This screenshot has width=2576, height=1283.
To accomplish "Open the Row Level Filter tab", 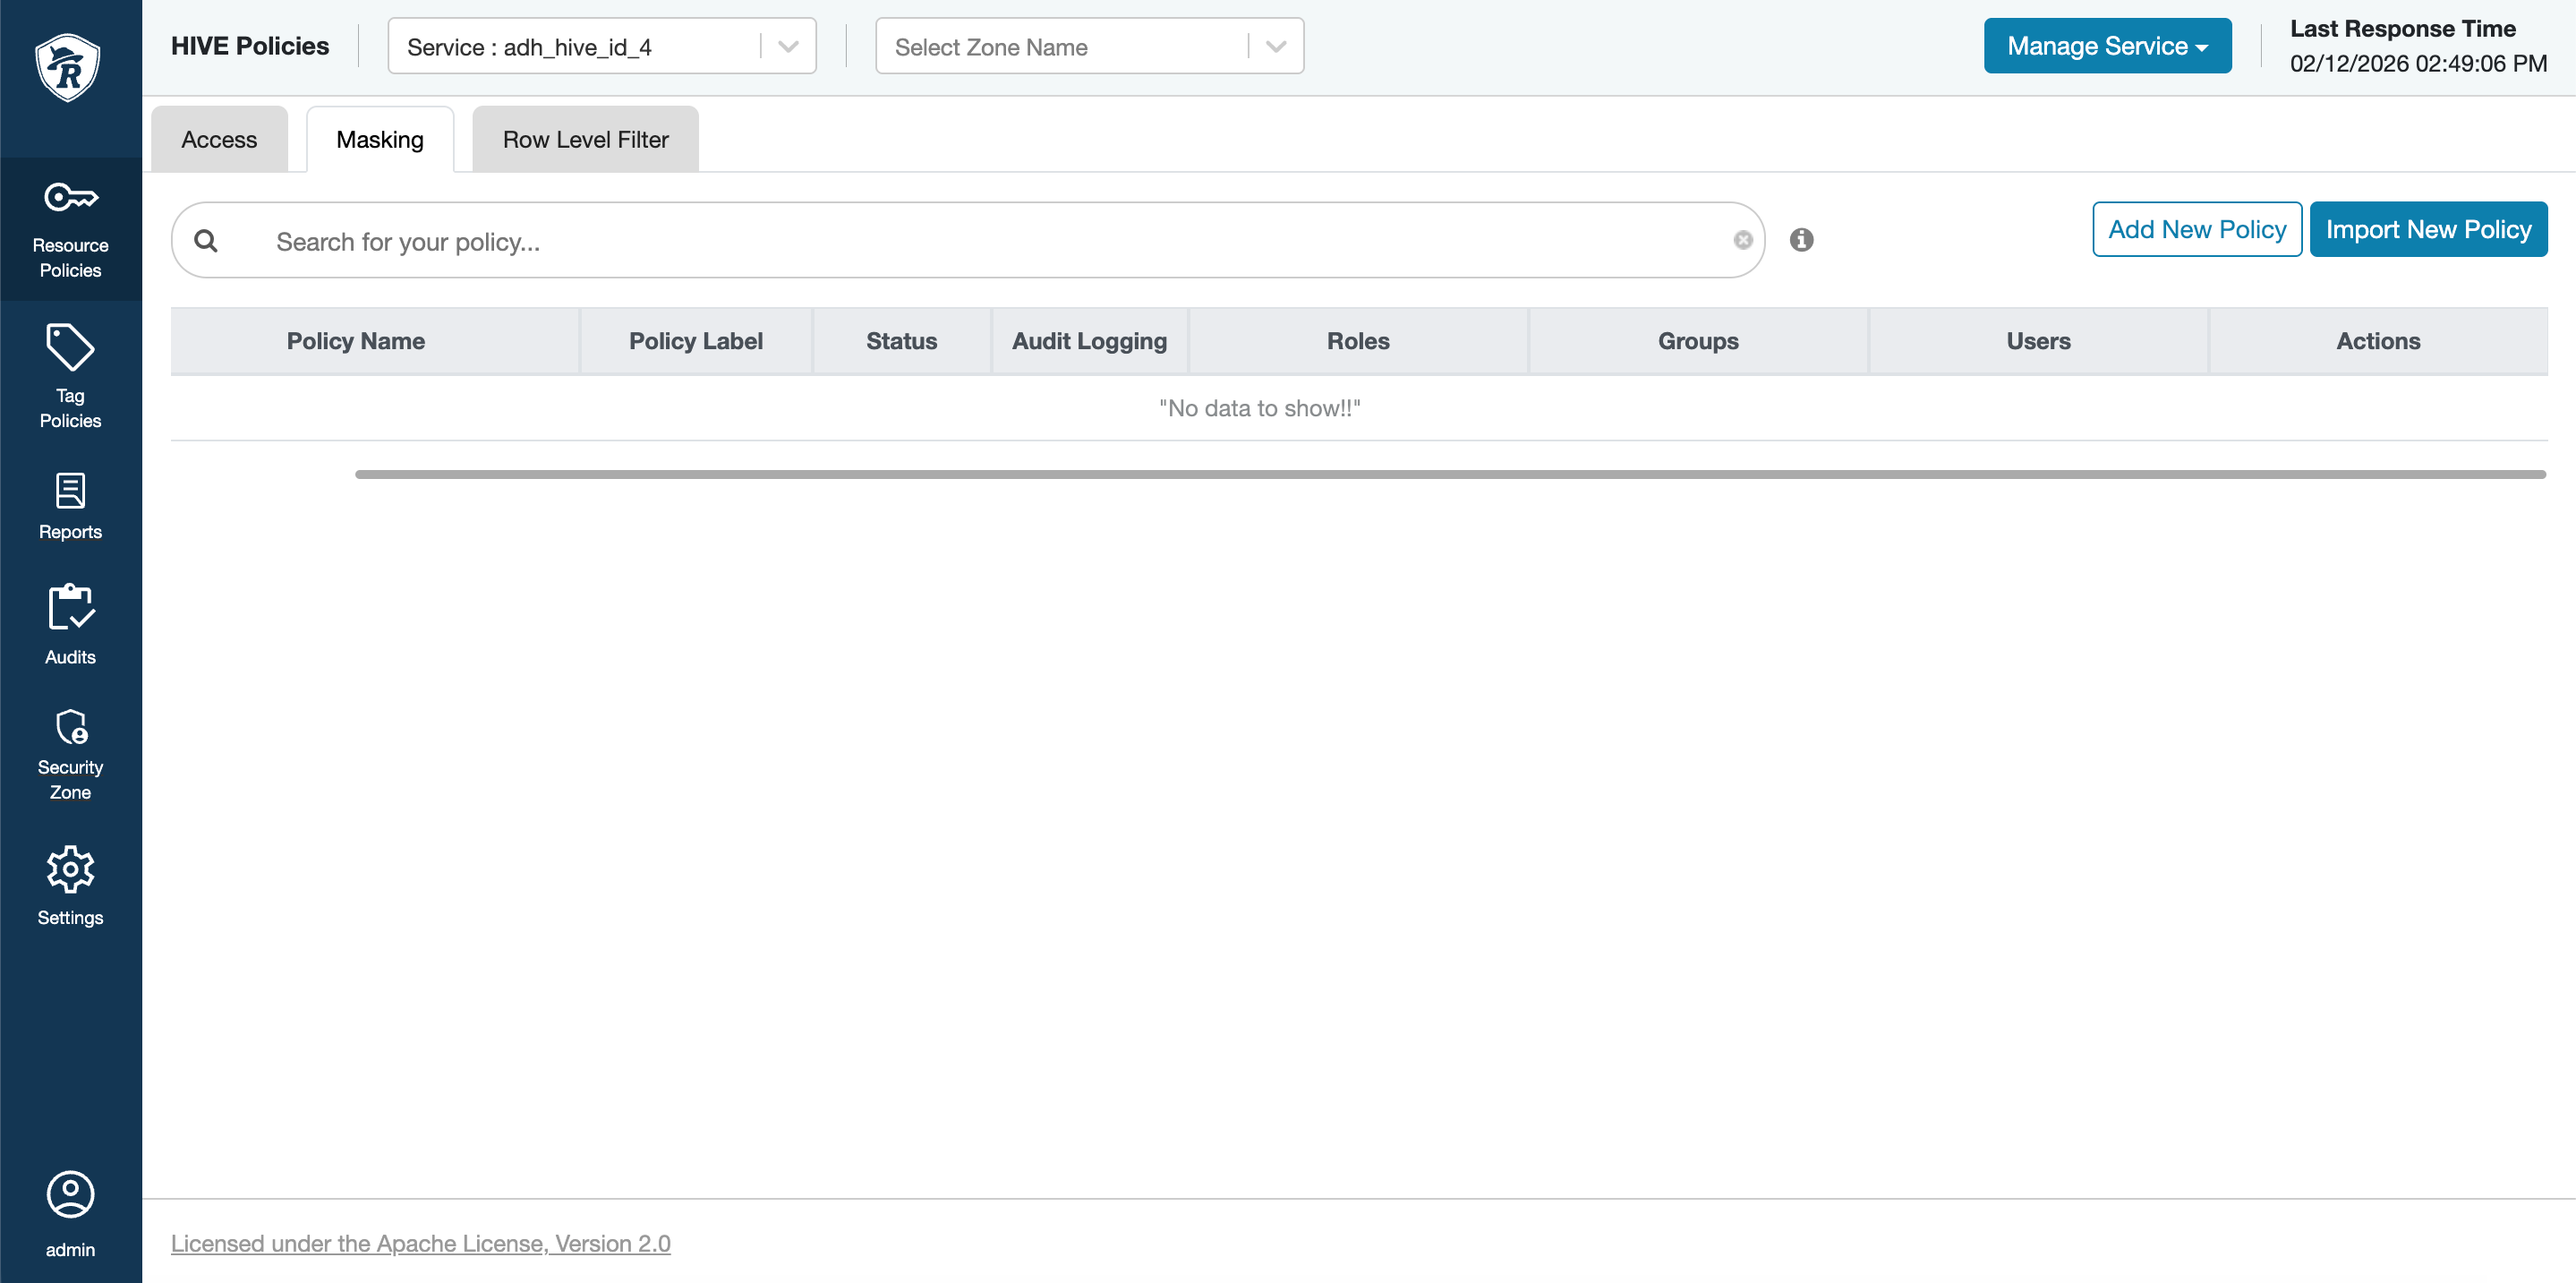I will coord(585,139).
